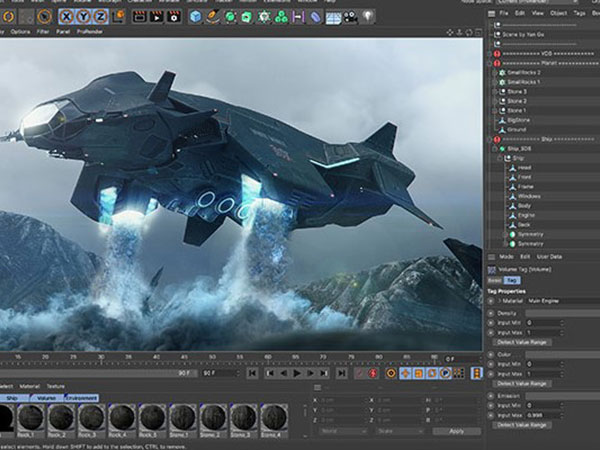
Task: Go to the end of the animation
Action: pyautogui.click(x=342, y=373)
